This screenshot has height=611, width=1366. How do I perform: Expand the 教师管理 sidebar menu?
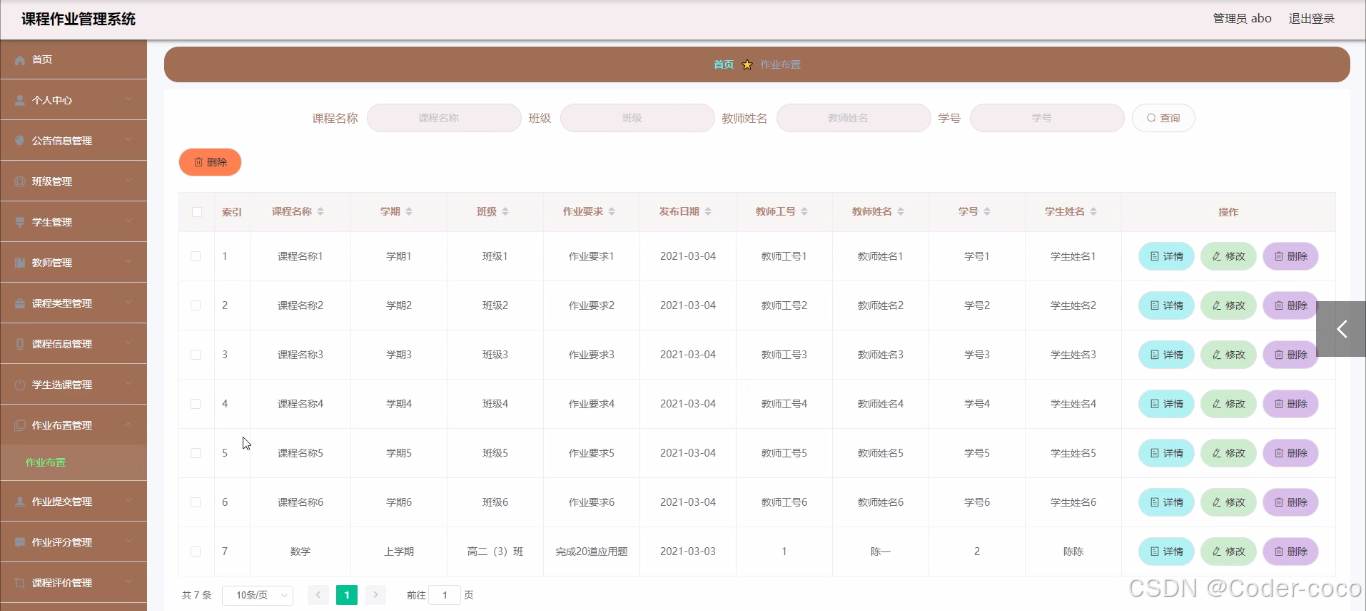(73, 263)
